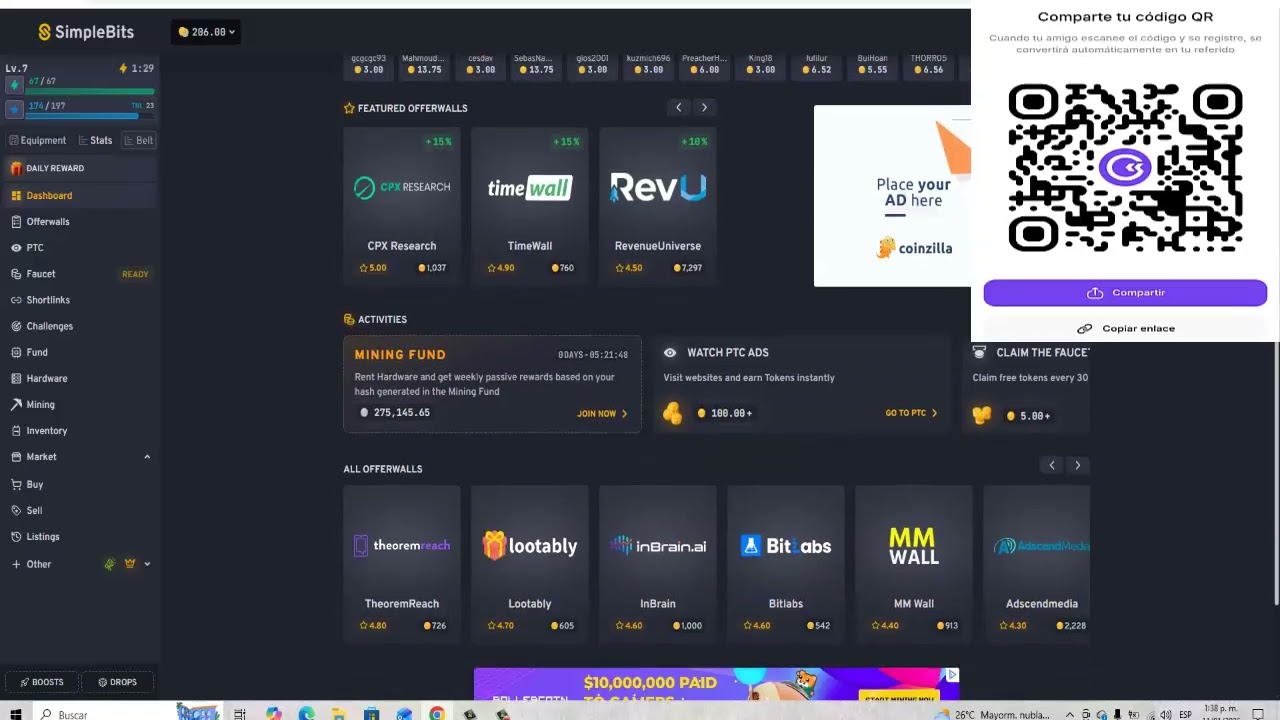Click the green energy progress bar
Image resolution: width=1280 pixels, height=720 pixels.
coord(90,91)
